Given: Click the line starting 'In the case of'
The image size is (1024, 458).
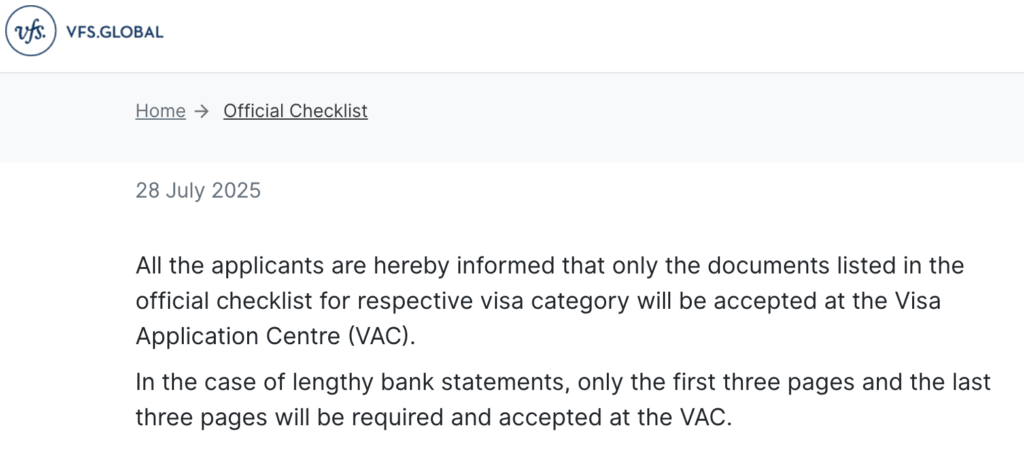Looking at the screenshot, I should 563,382.
